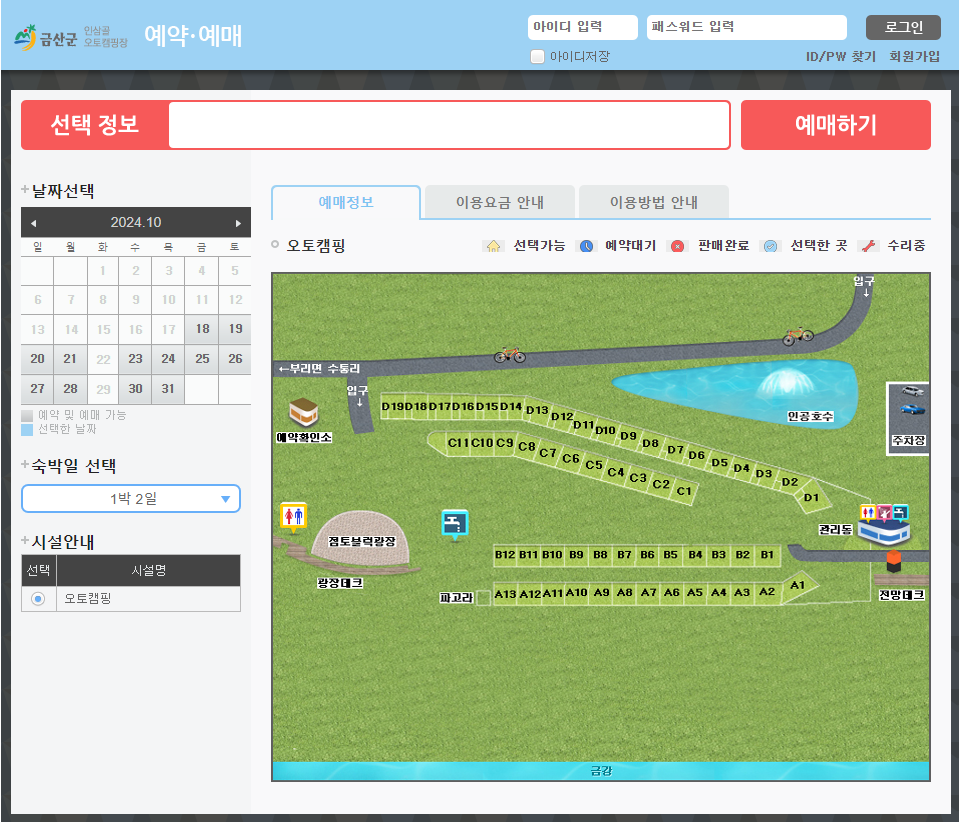Select campsite C6 on the map
Screen dimensions: 959x822
pos(570,458)
